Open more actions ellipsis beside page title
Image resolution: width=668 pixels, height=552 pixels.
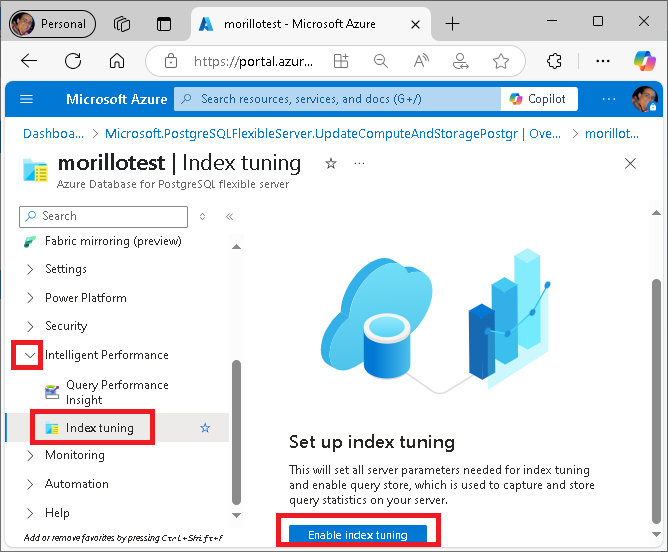point(359,164)
